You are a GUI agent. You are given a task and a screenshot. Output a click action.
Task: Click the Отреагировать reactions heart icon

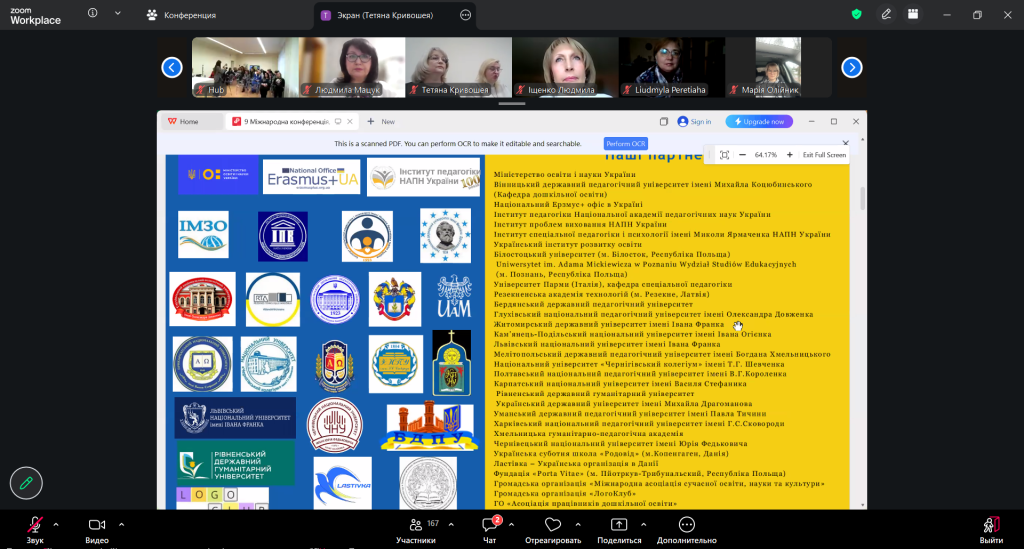click(553, 525)
